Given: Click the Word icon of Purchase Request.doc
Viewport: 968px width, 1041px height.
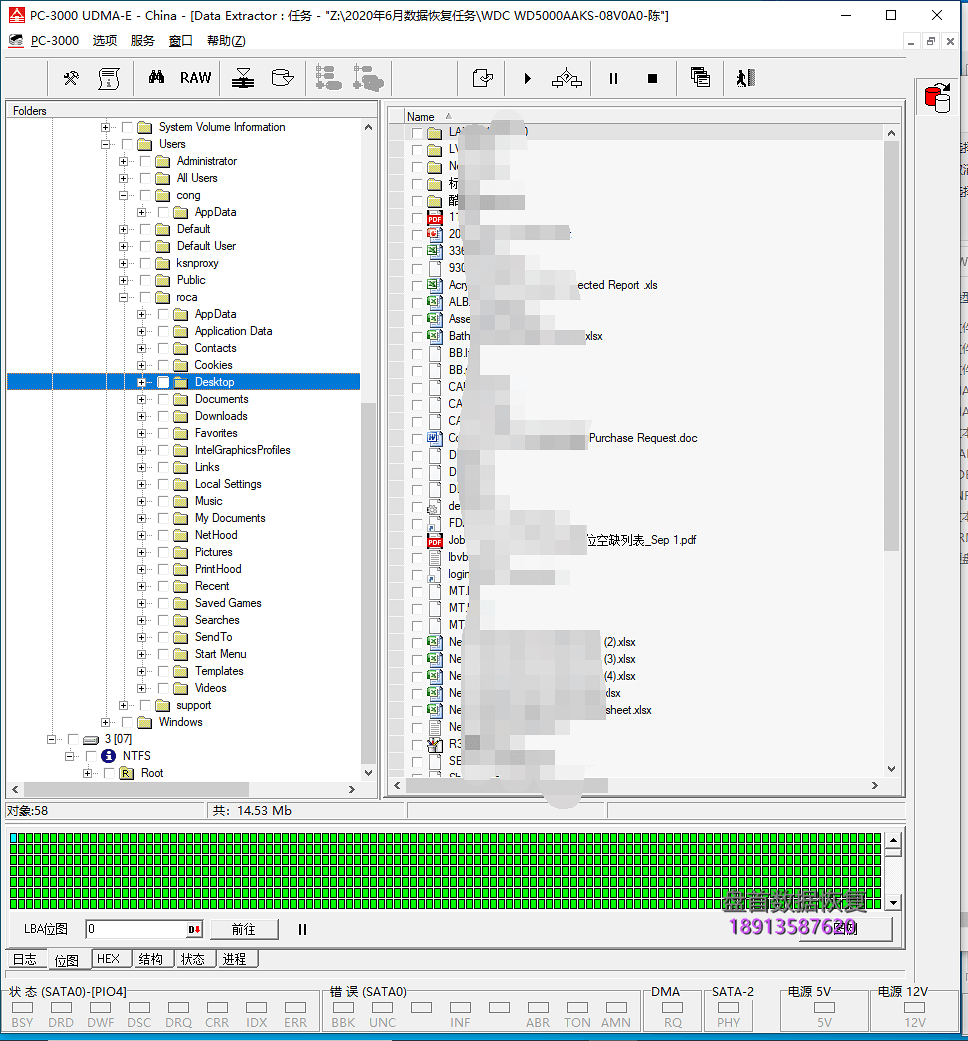Looking at the screenshot, I should [434, 438].
